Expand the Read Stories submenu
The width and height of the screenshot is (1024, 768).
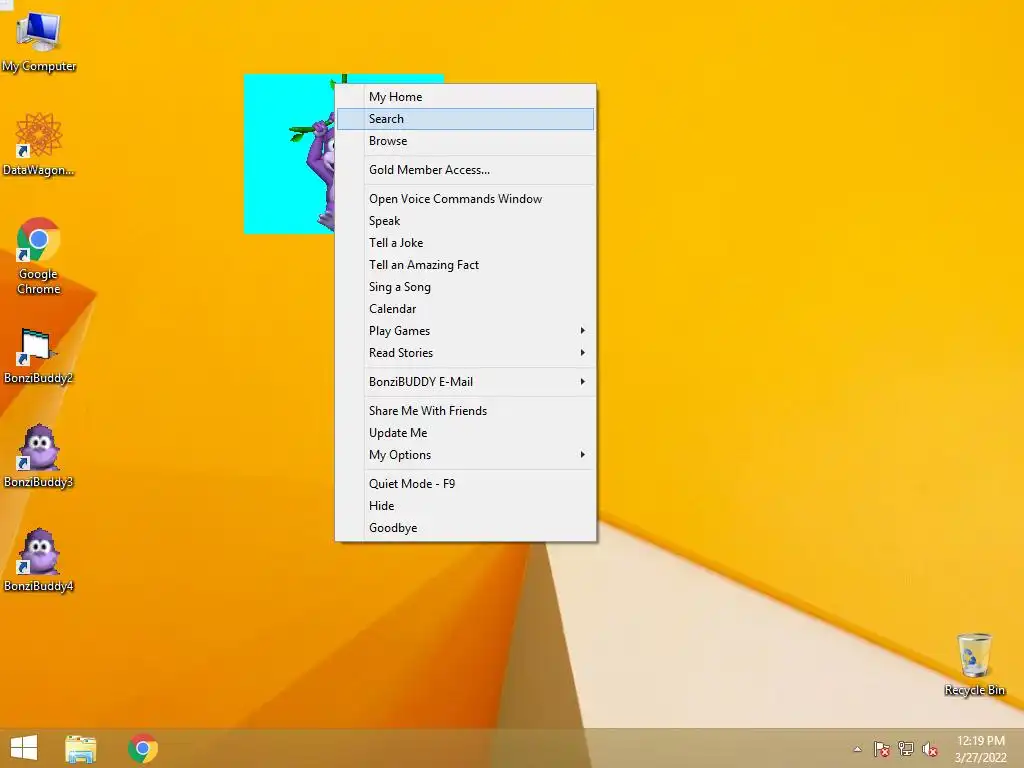(465, 353)
